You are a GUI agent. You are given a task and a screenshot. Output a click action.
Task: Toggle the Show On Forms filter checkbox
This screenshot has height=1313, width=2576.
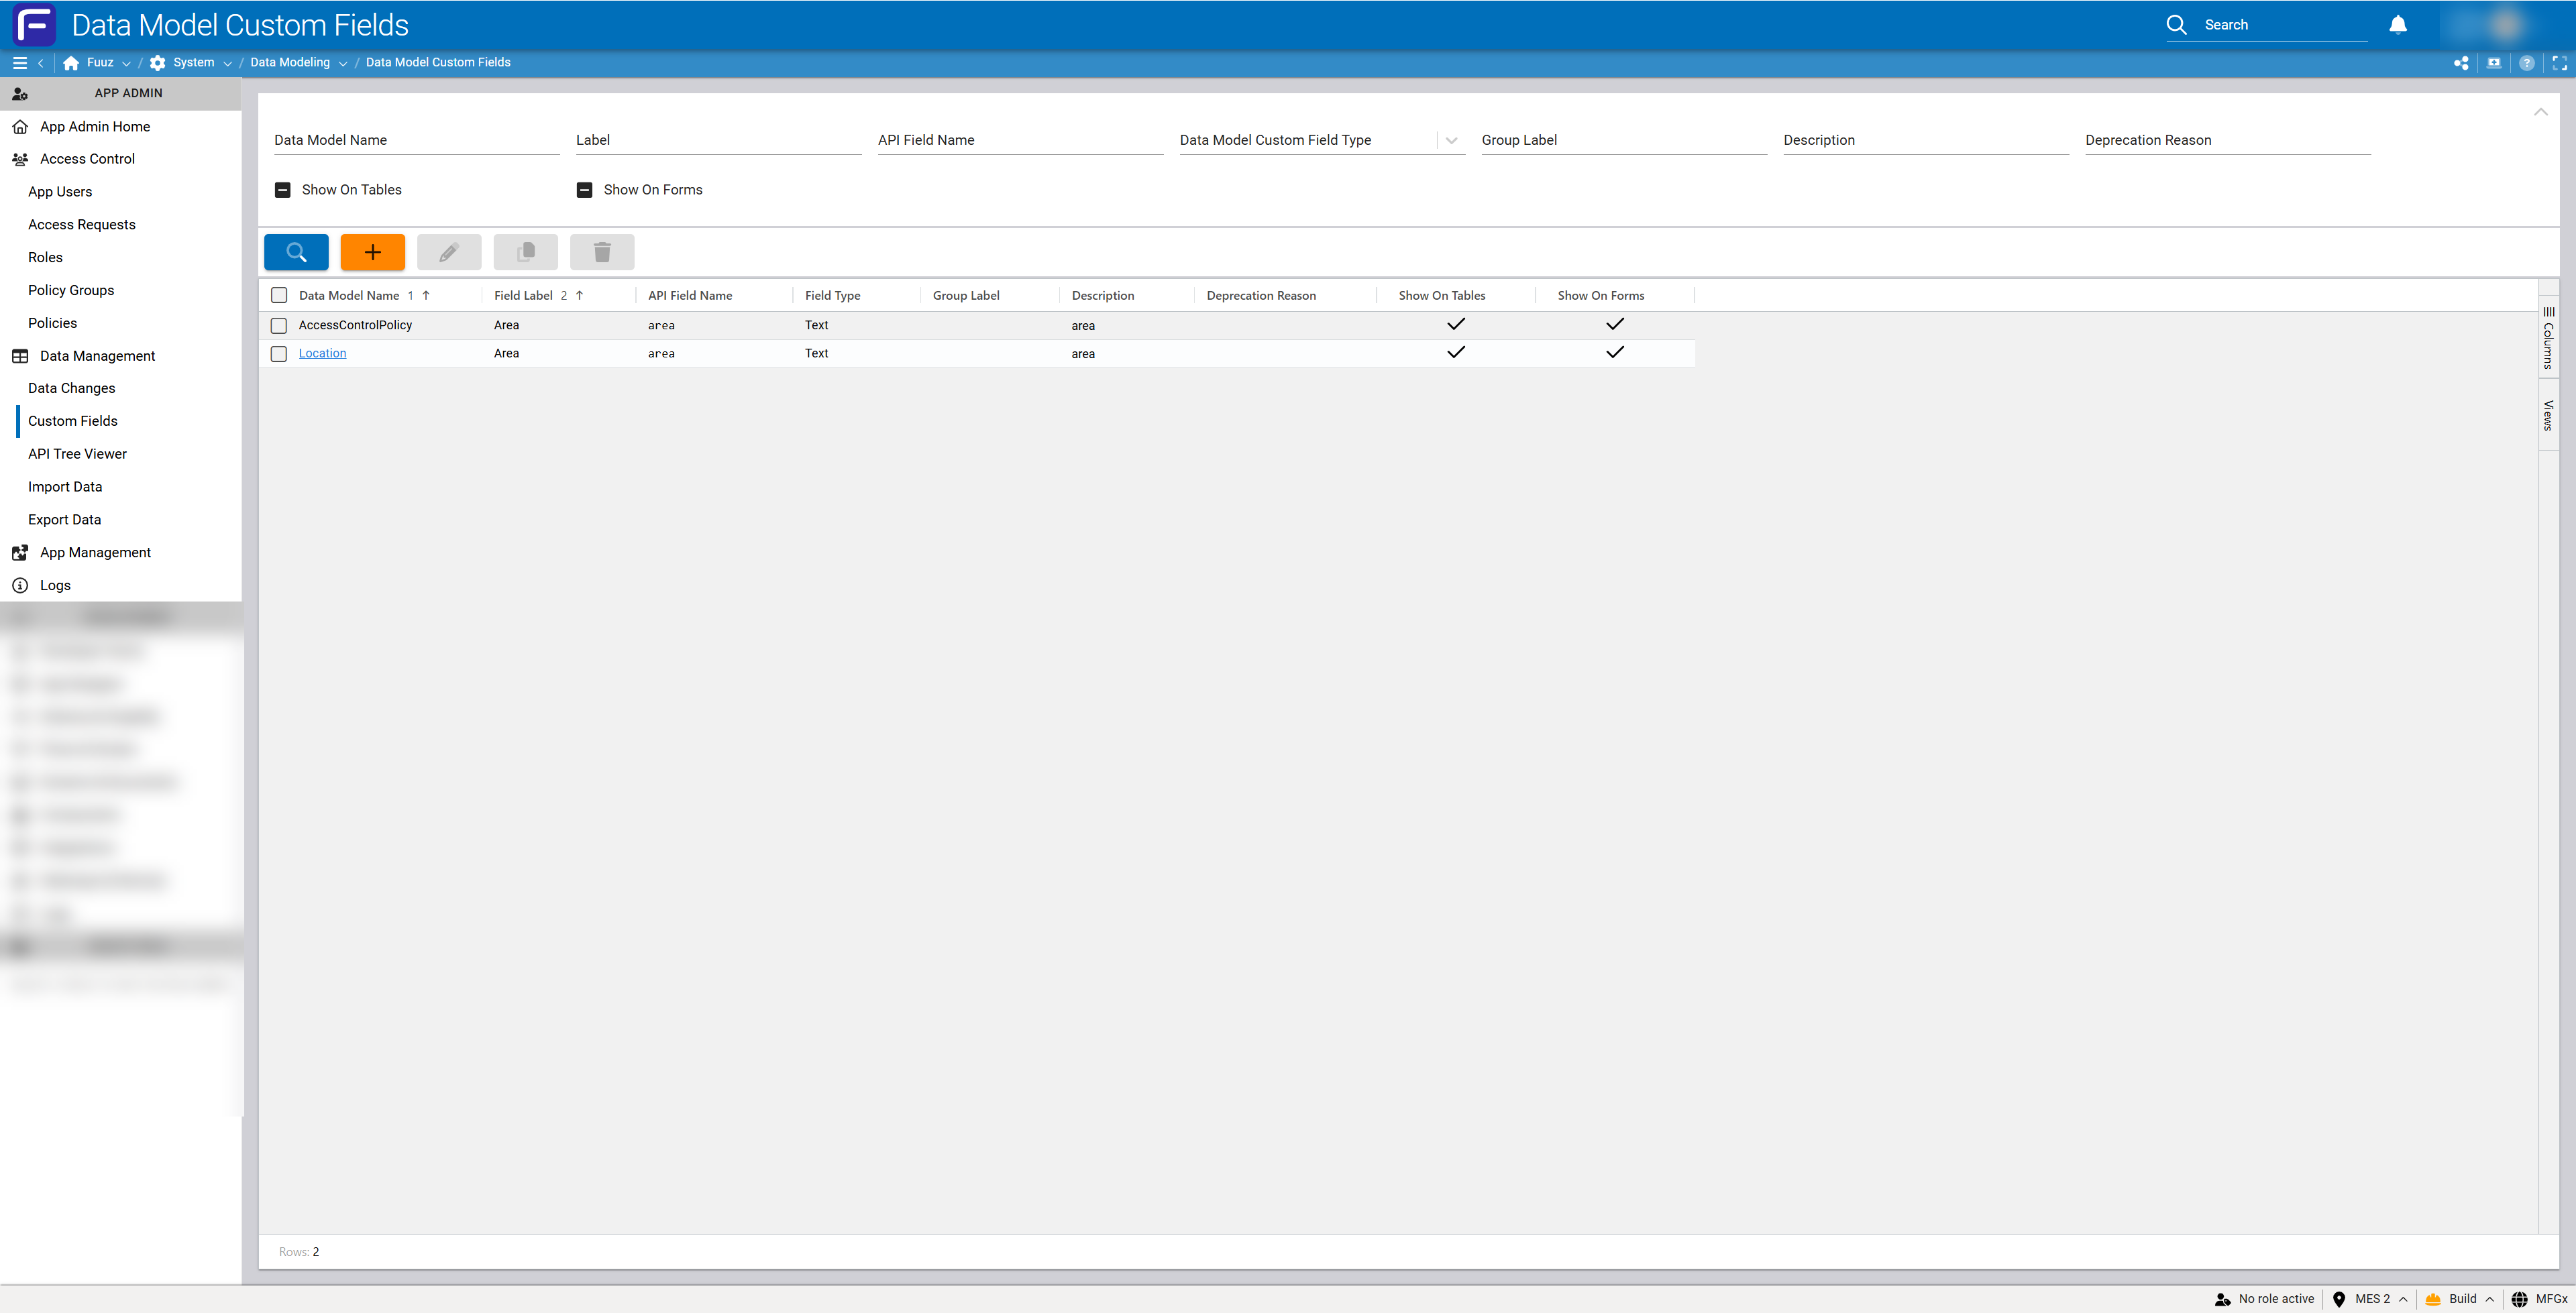[585, 190]
